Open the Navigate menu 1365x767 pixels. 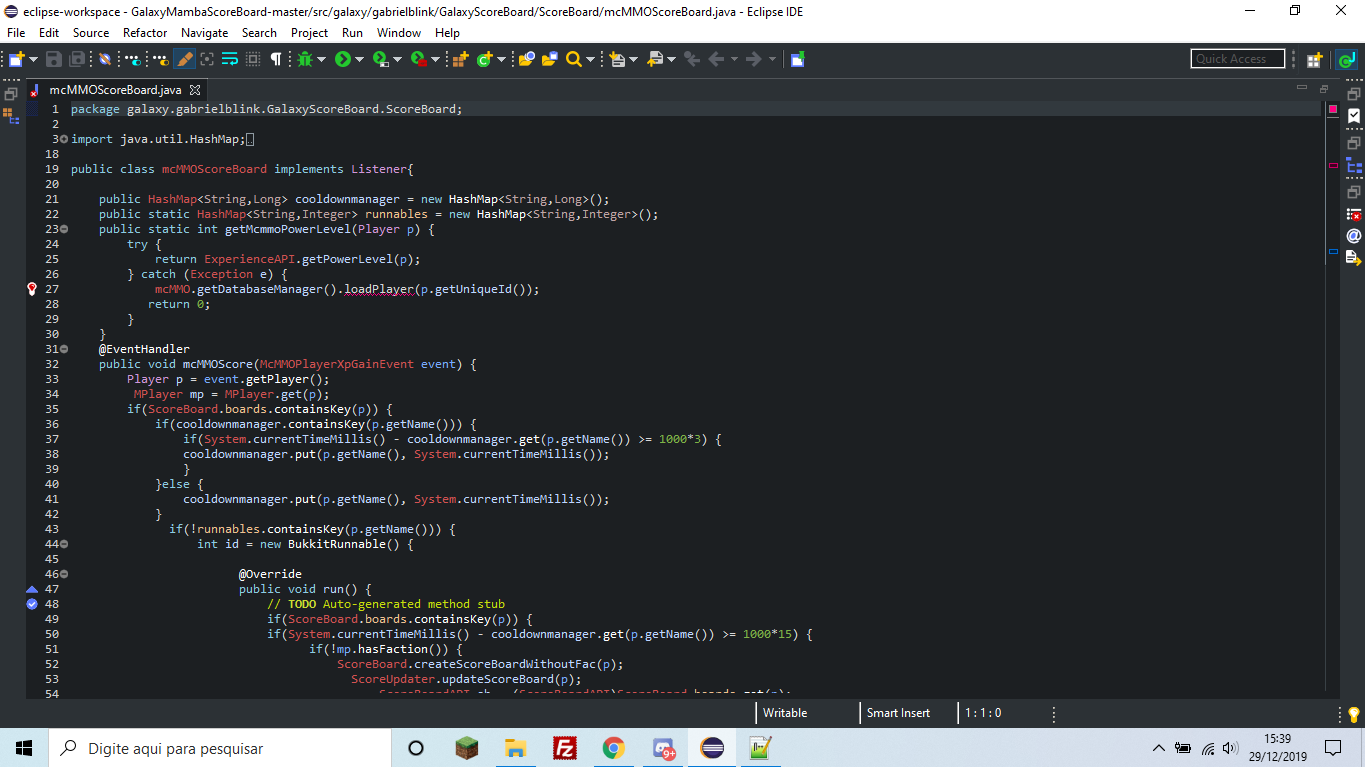pos(204,32)
